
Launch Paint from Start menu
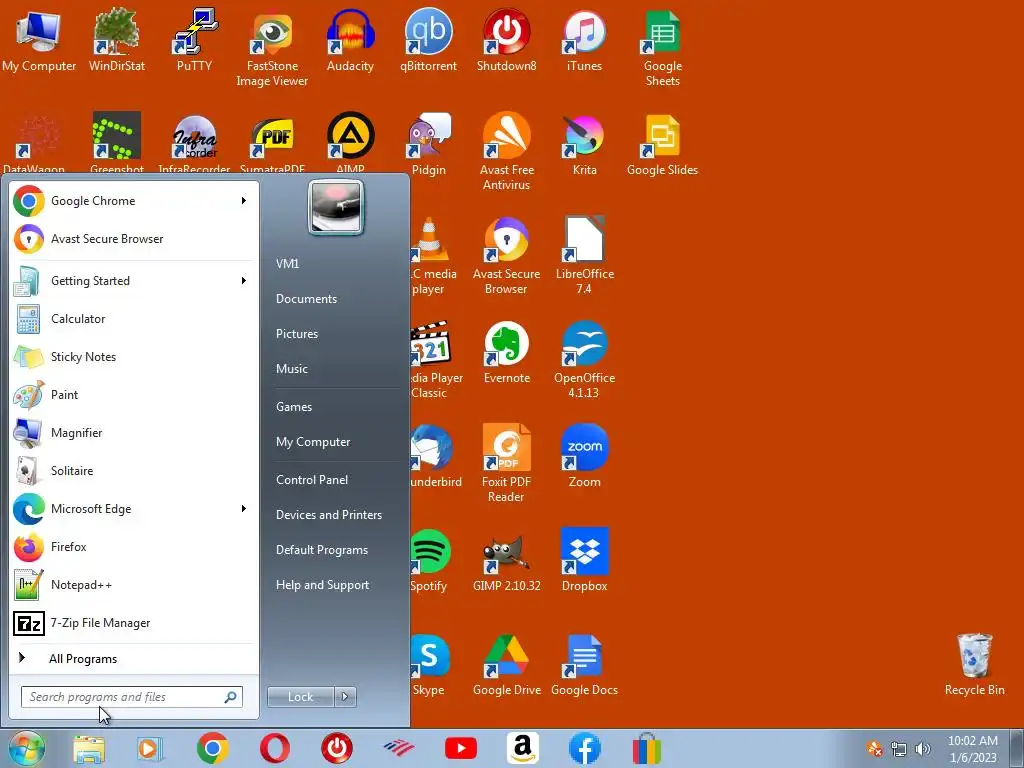(x=133, y=394)
